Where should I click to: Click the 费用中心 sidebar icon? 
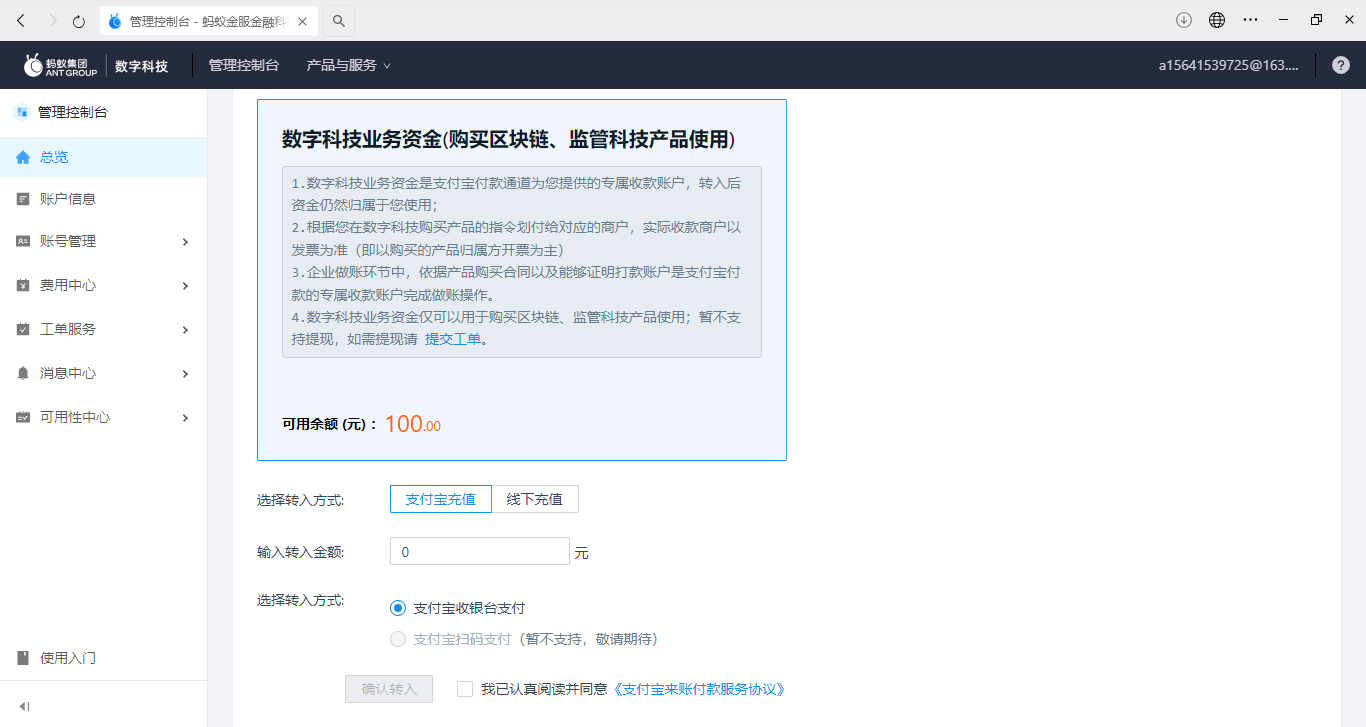click(x=23, y=285)
